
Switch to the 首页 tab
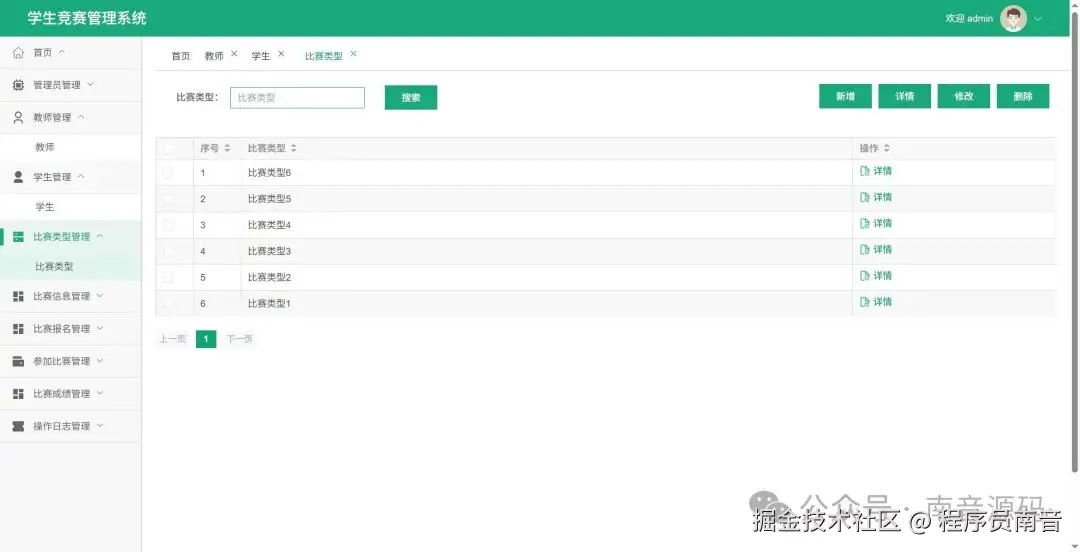[180, 56]
